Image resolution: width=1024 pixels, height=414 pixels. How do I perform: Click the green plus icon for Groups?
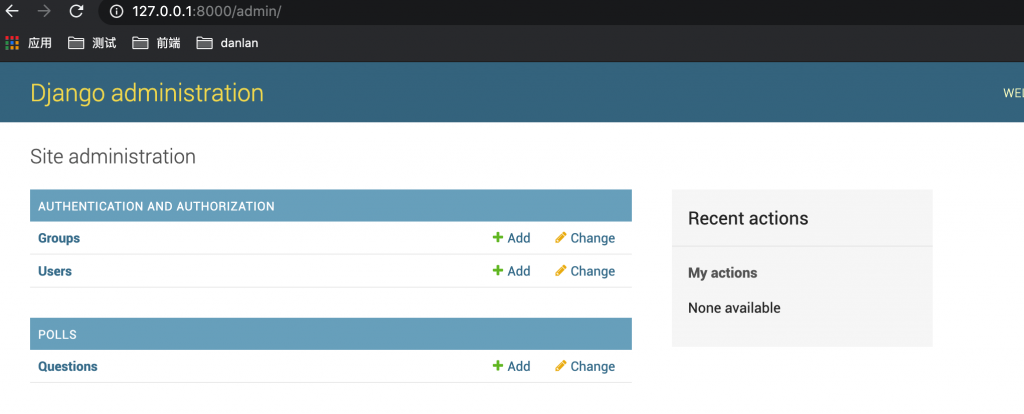coord(497,238)
